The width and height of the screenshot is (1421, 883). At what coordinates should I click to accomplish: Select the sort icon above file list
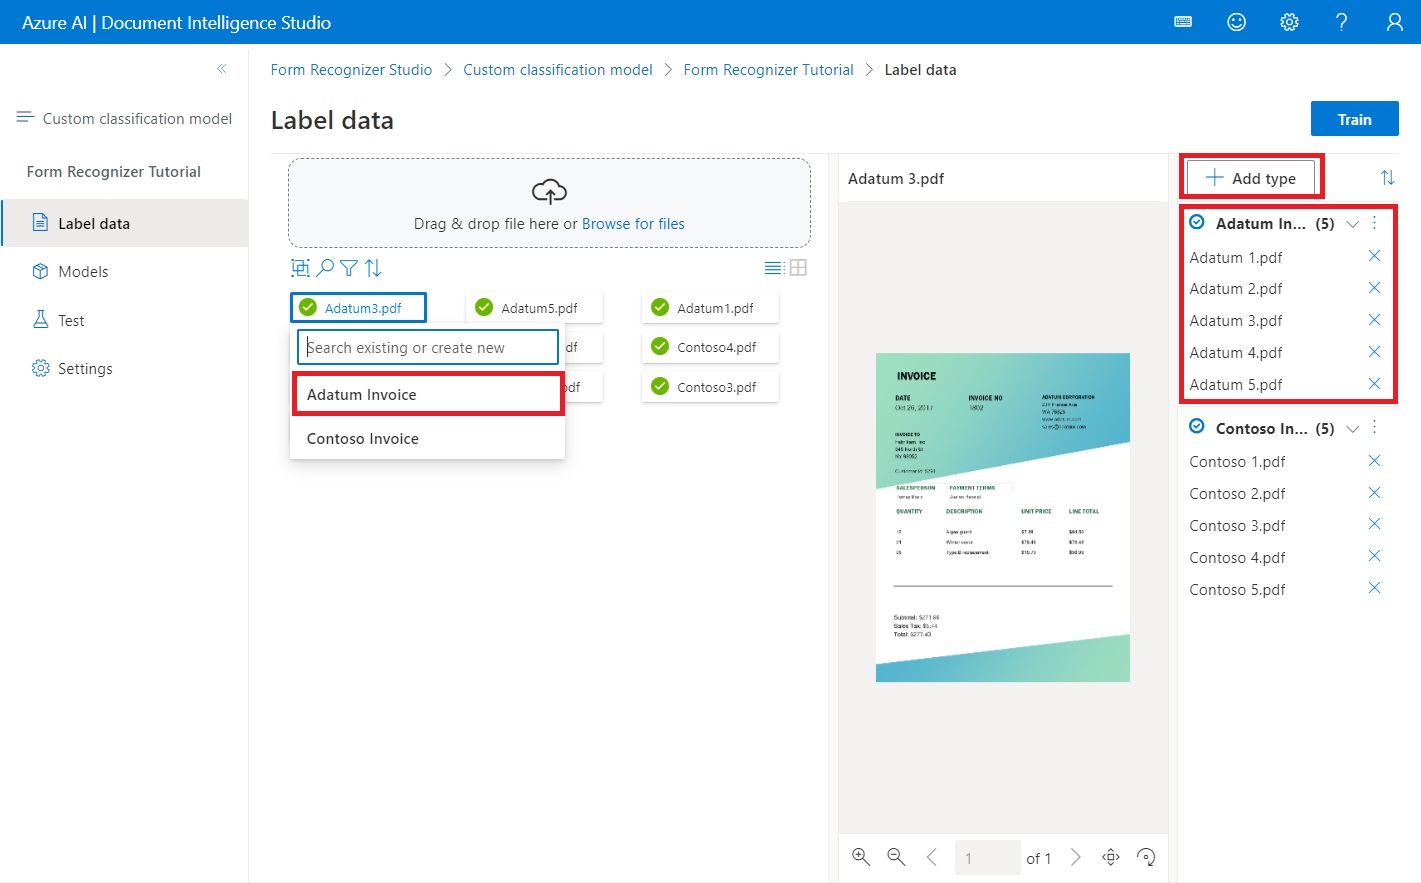(x=372, y=268)
